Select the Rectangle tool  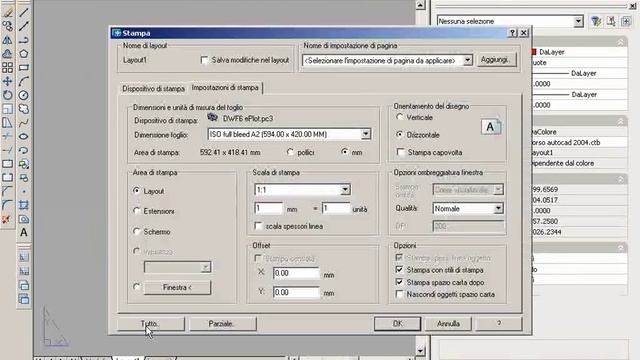coord(24,67)
